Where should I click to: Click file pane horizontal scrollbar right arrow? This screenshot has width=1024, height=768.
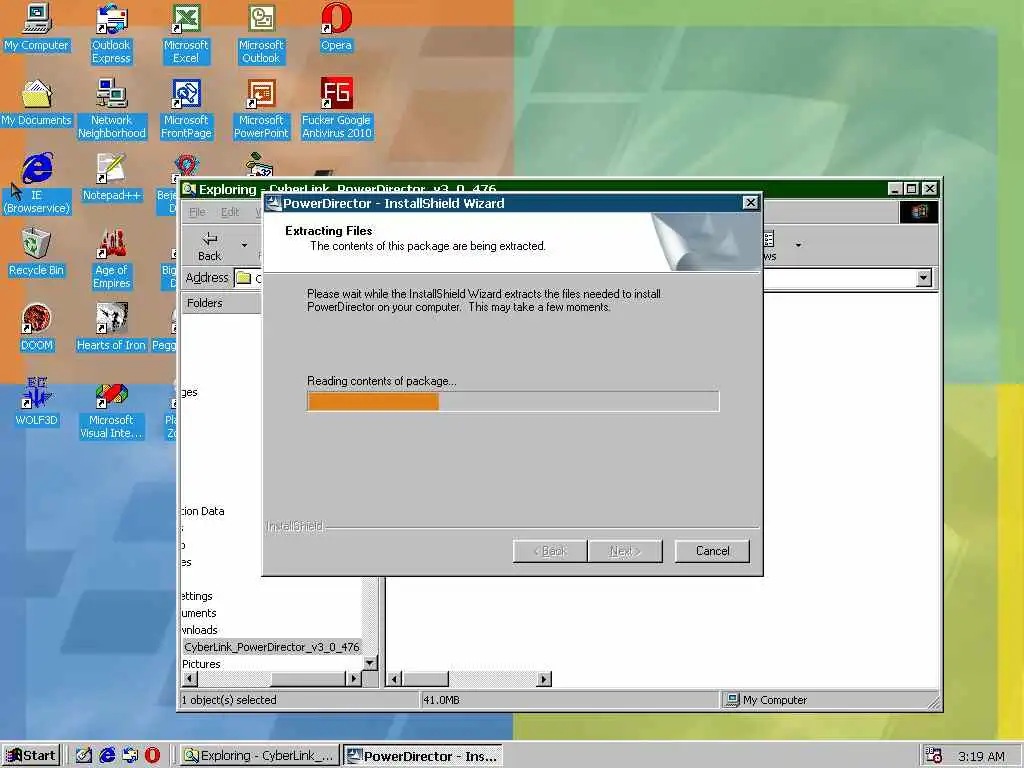point(544,679)
